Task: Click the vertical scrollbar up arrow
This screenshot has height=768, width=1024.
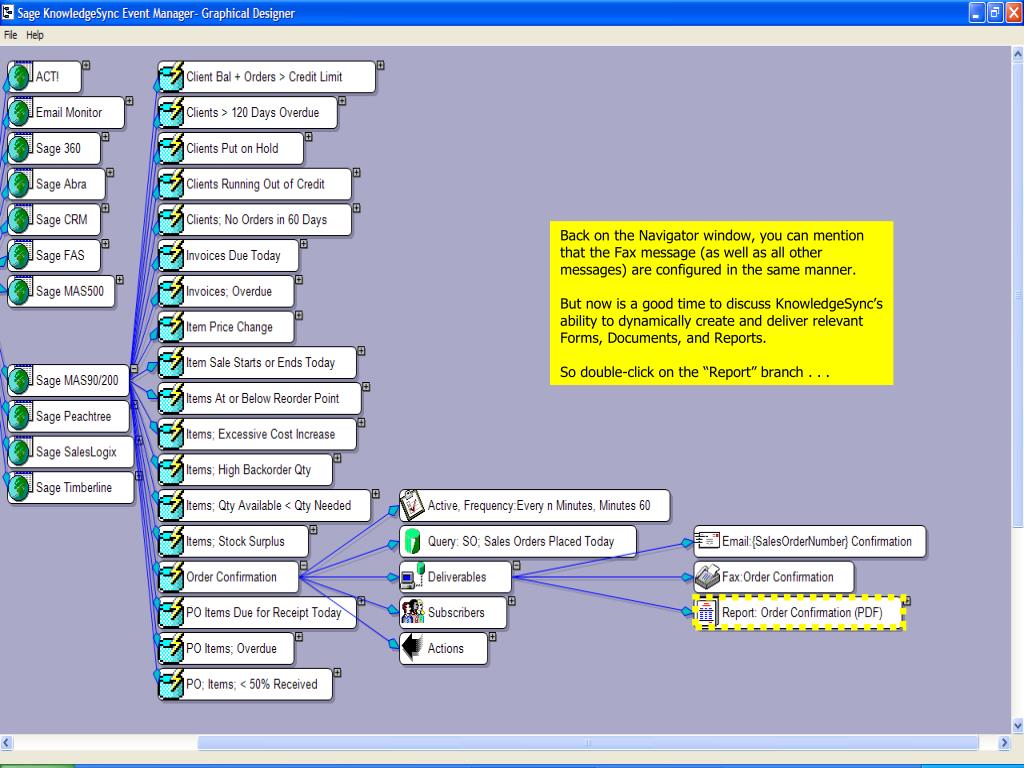Action: point(1017,55)
